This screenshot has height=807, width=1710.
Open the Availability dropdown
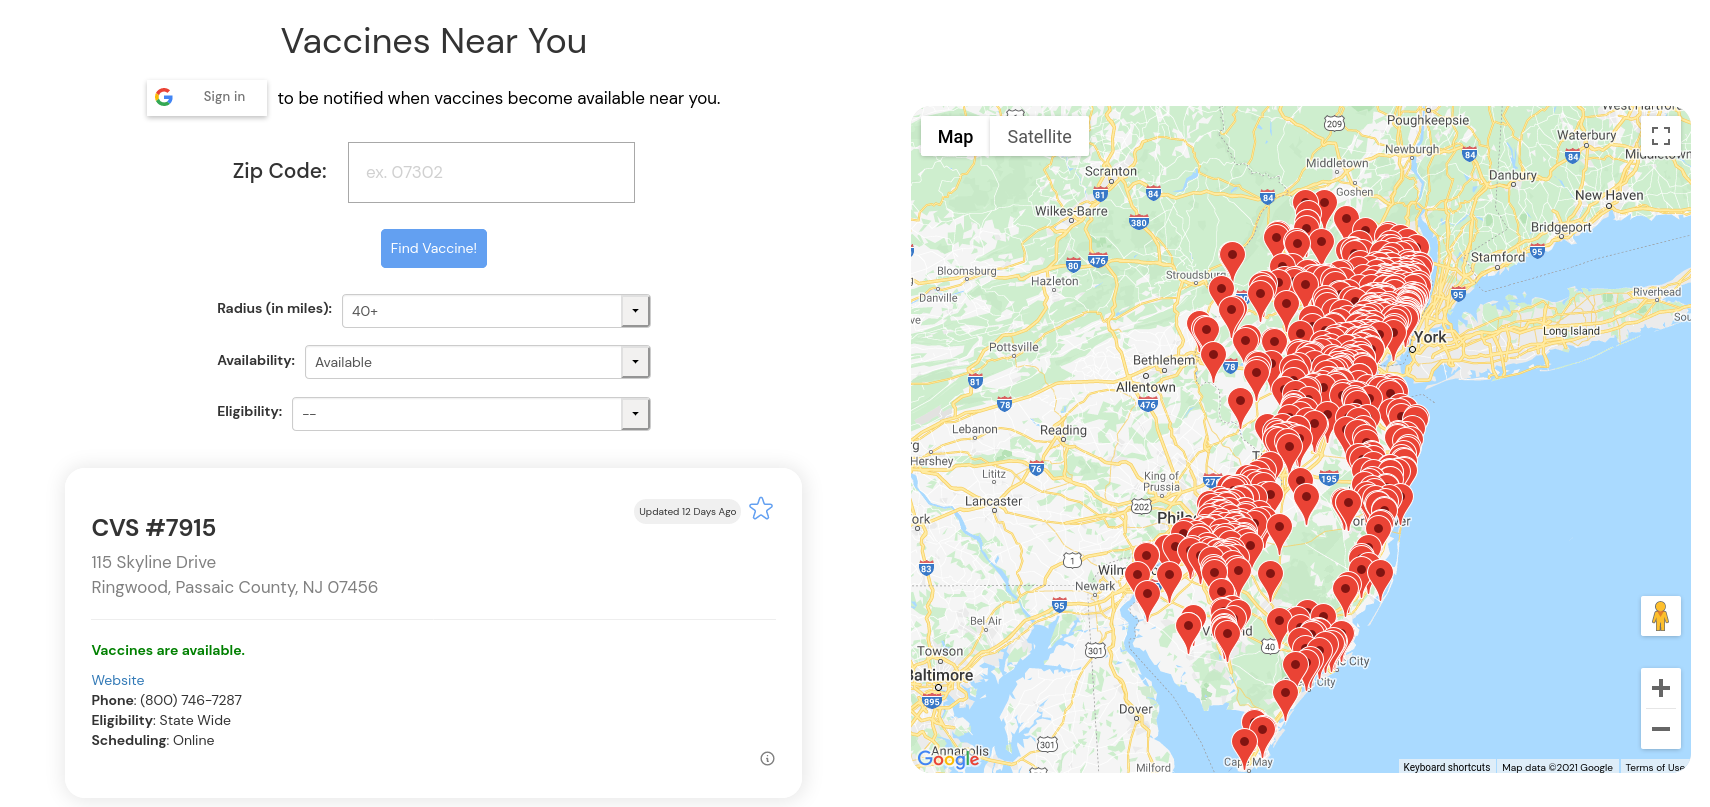click(477, 362)
